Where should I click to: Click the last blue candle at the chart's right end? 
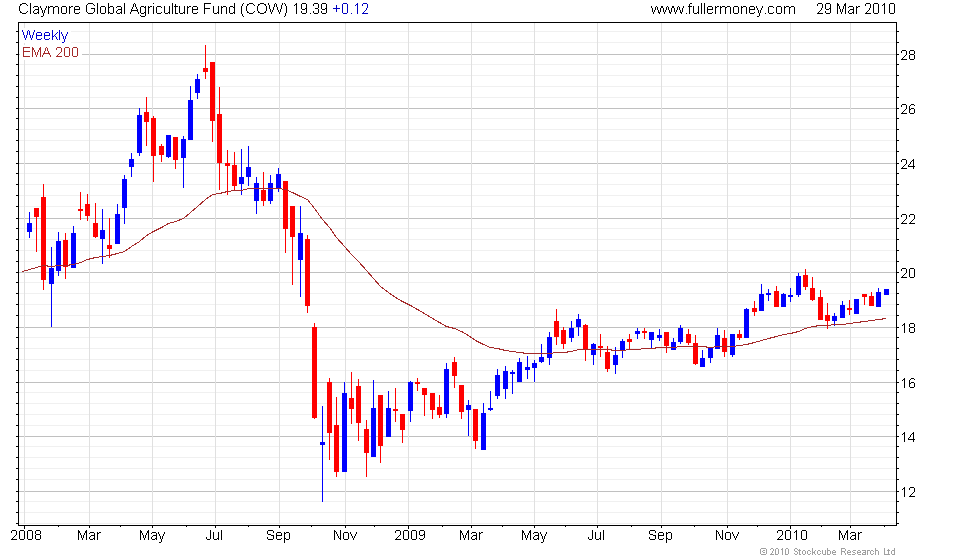click(886, 292)
